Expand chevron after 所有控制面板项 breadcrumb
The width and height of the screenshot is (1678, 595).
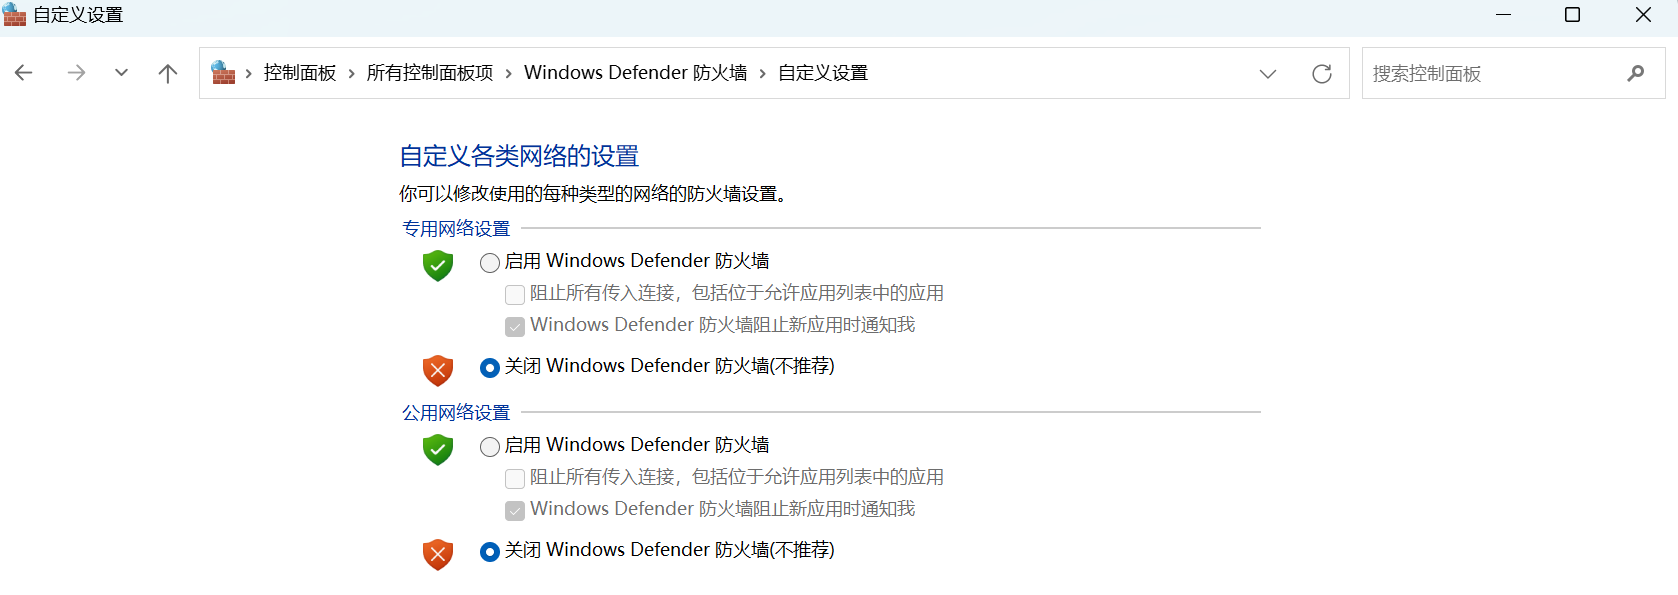[x=508, y=74]
